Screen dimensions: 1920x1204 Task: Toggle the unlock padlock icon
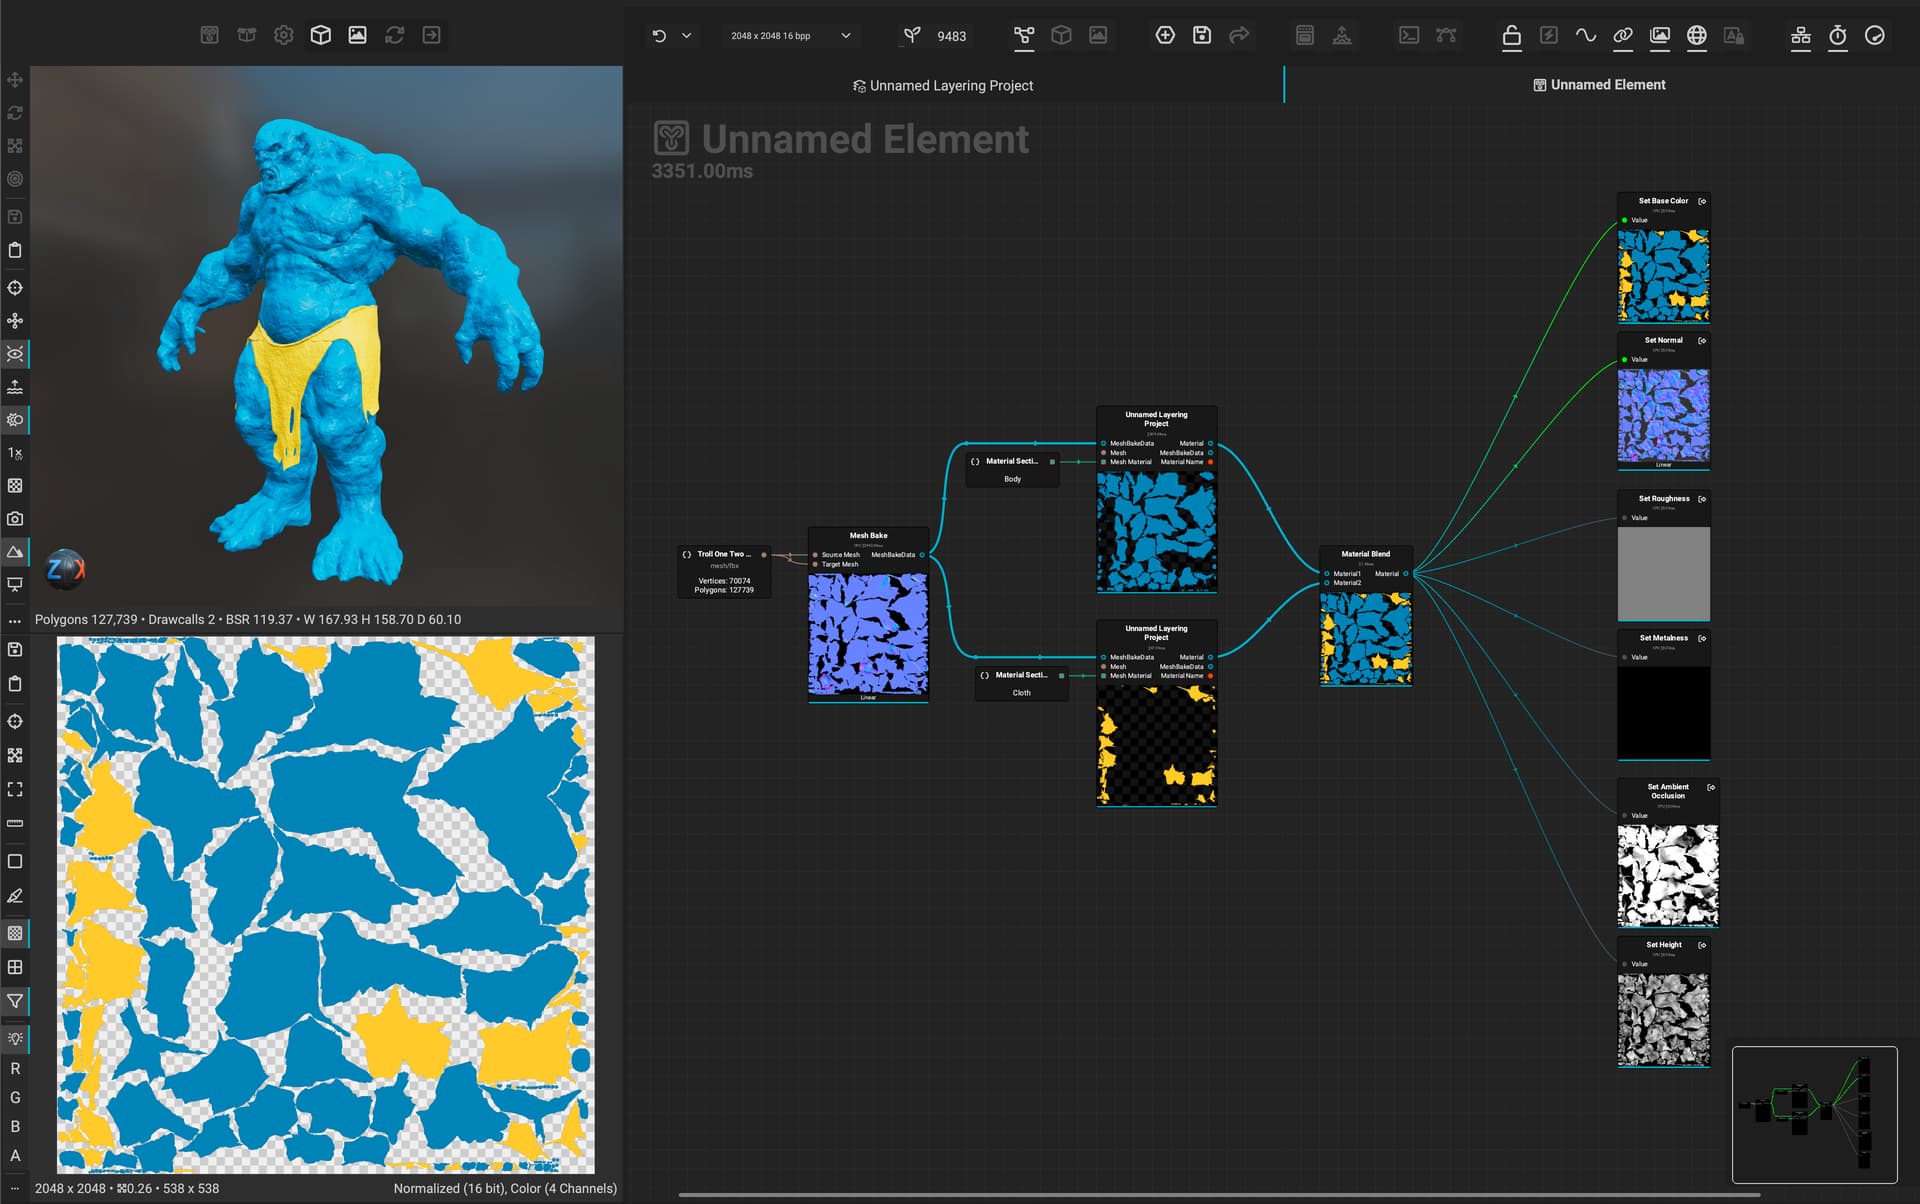[1511, 36]
